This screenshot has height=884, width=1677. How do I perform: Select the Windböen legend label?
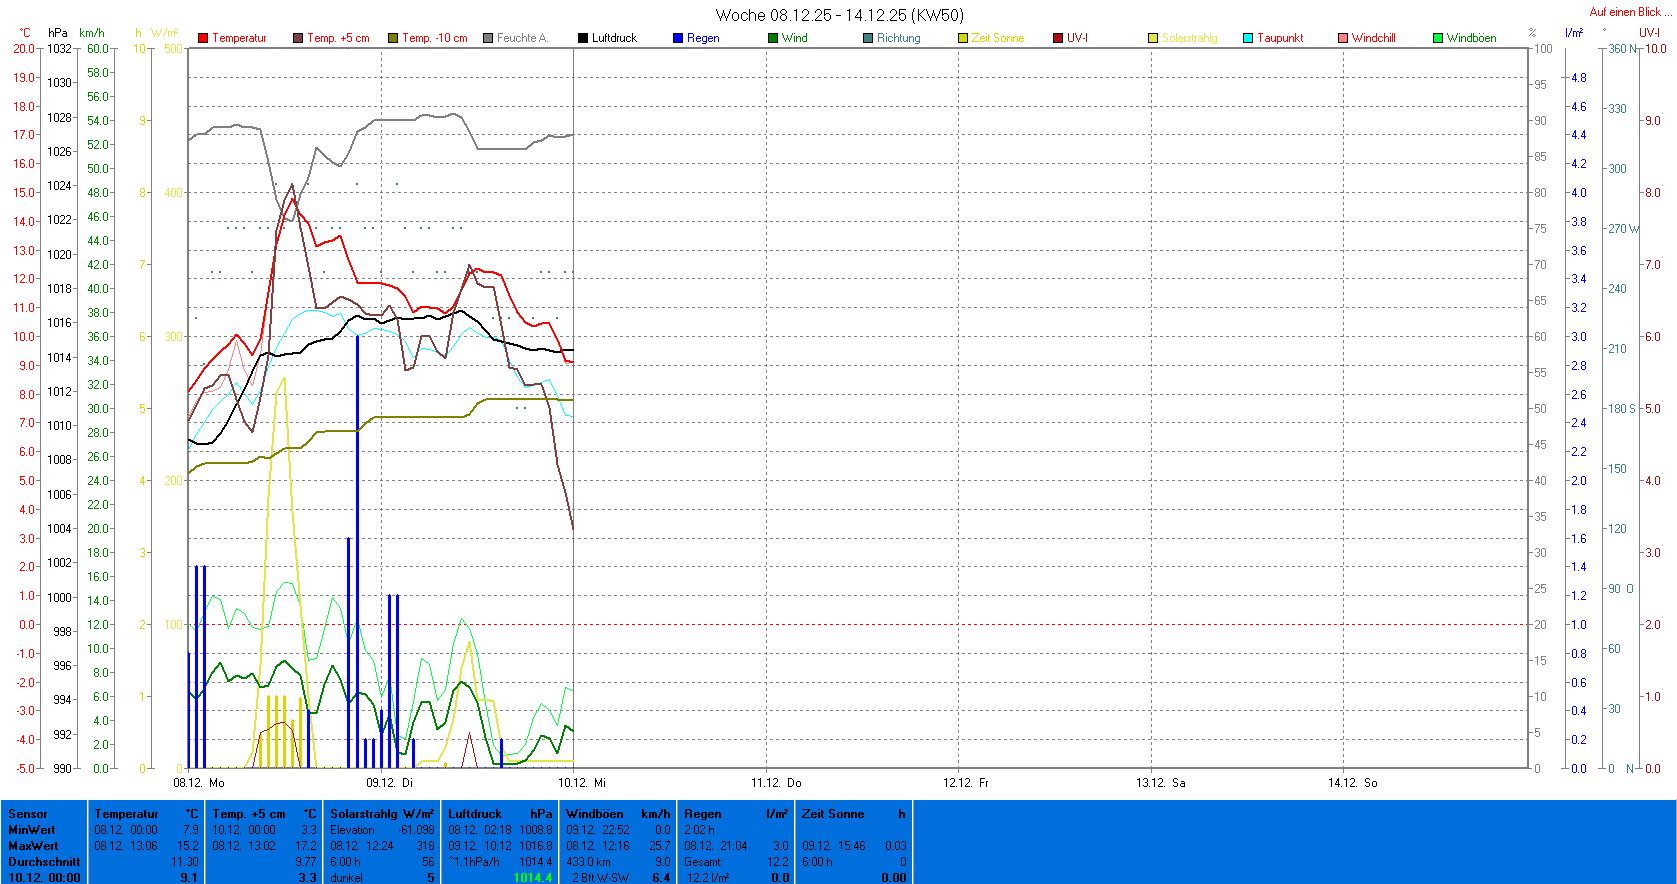click(x=1471, y=38)
